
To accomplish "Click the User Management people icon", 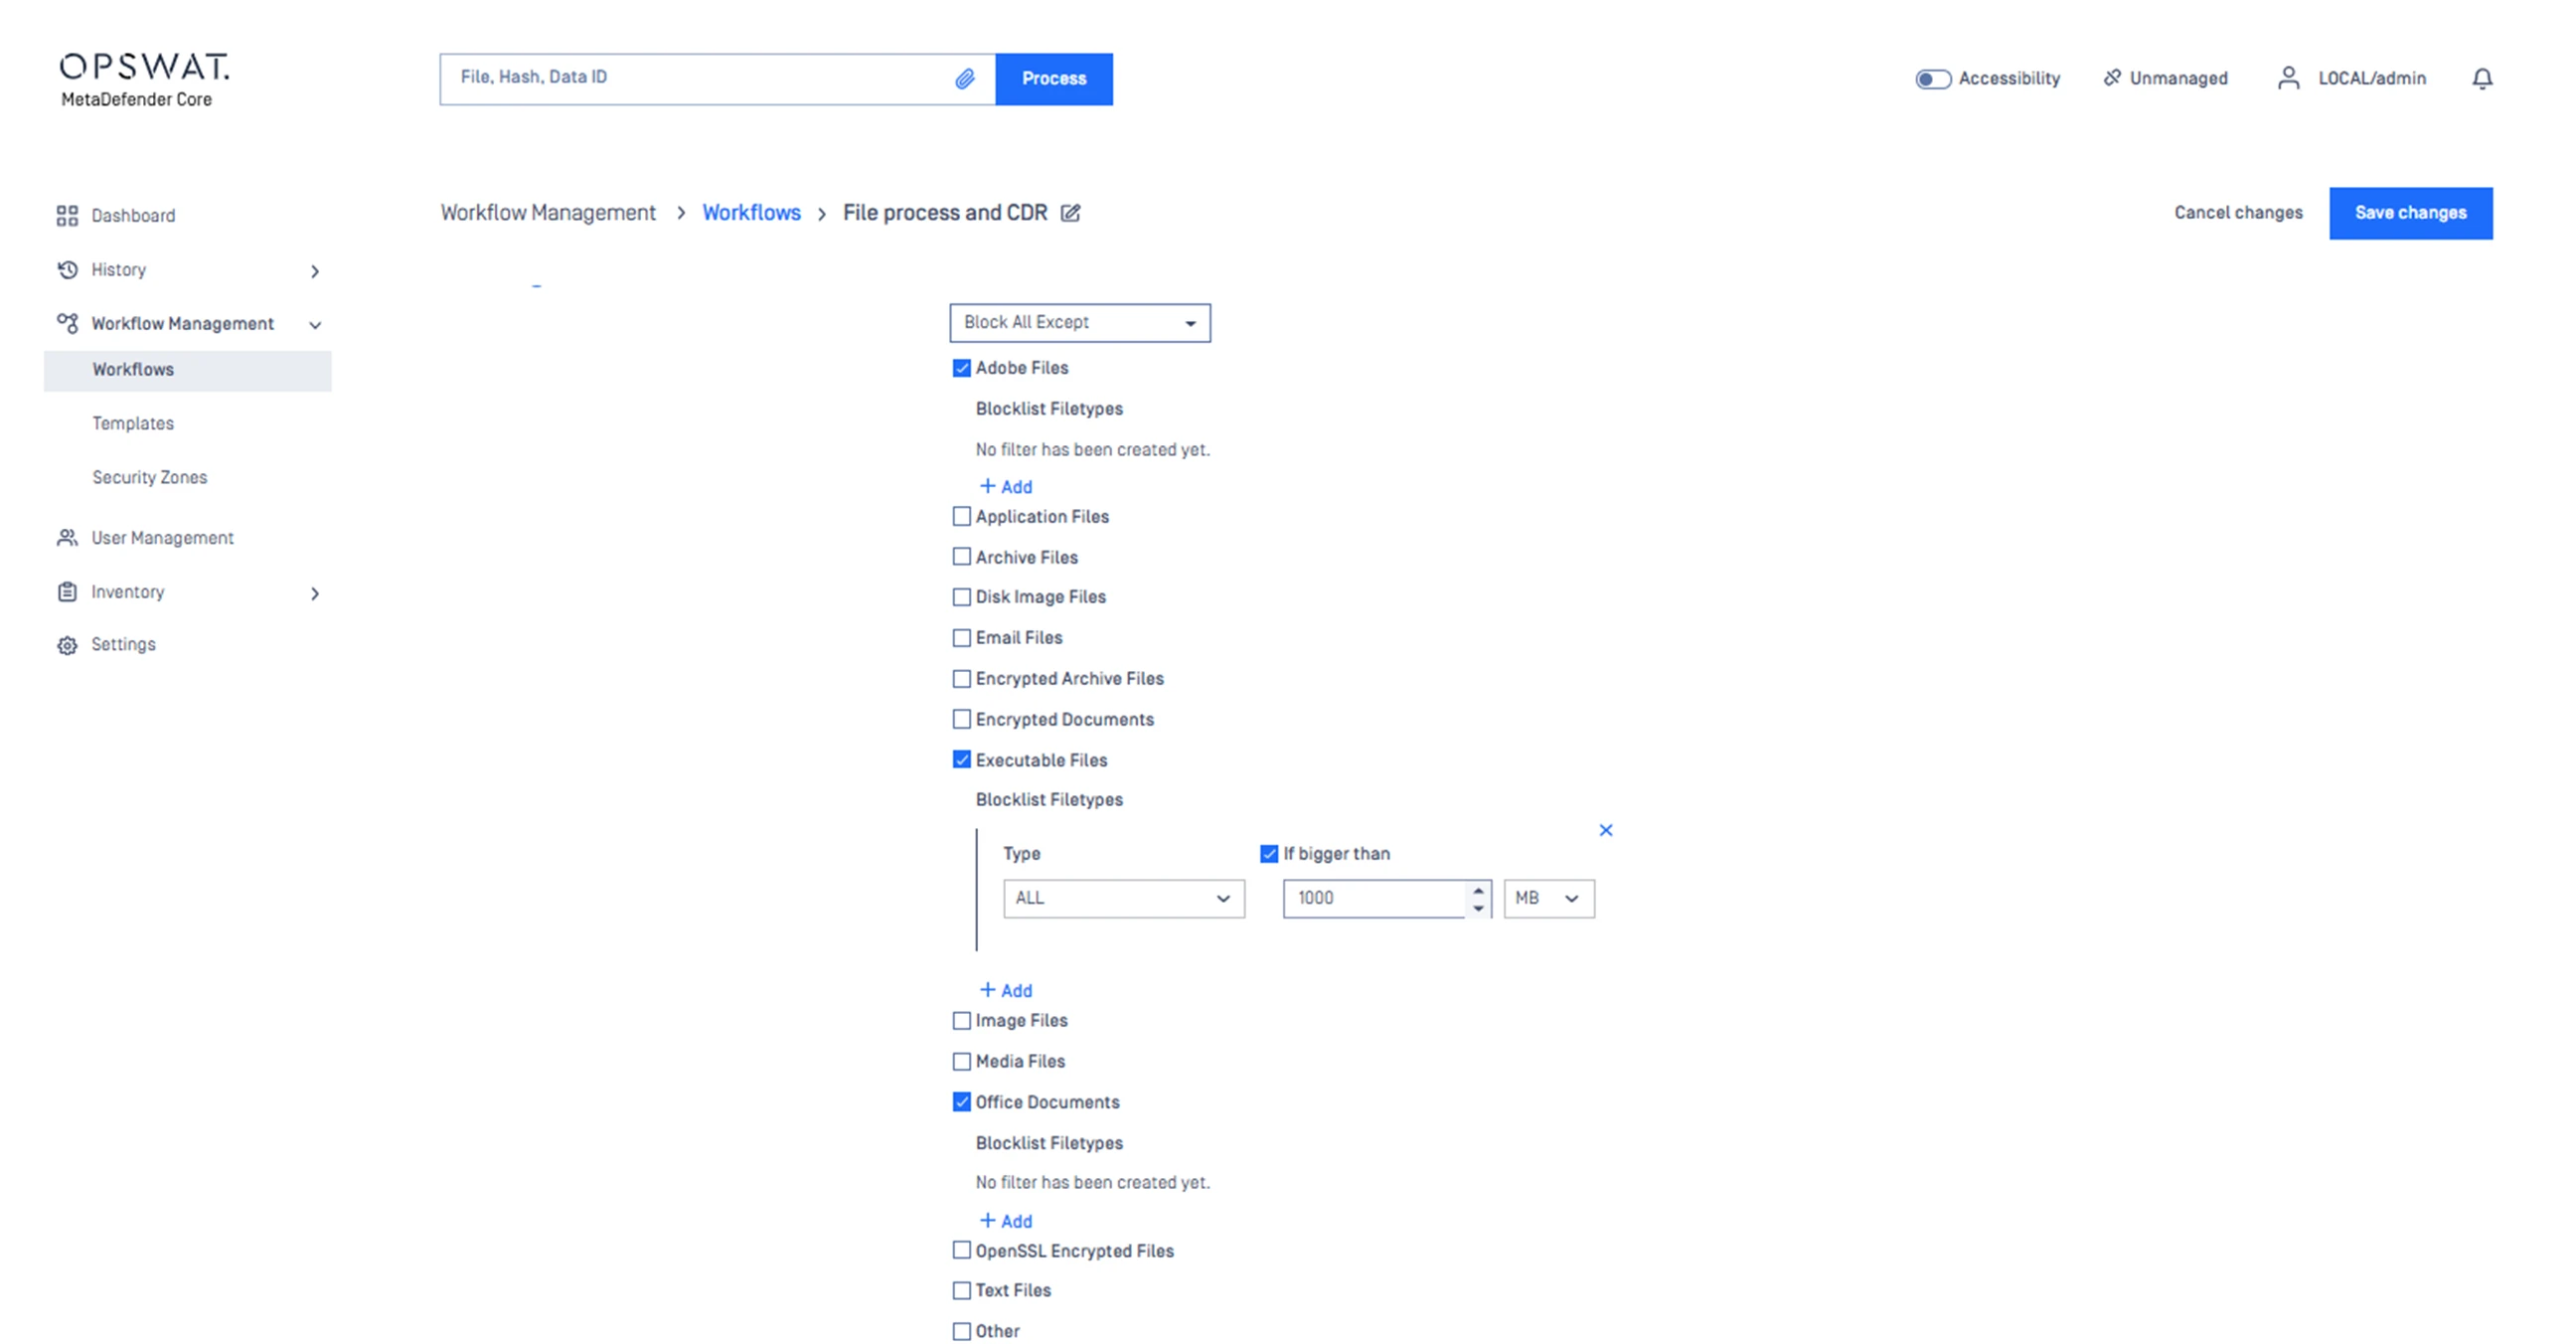I will tap(67, 538).
